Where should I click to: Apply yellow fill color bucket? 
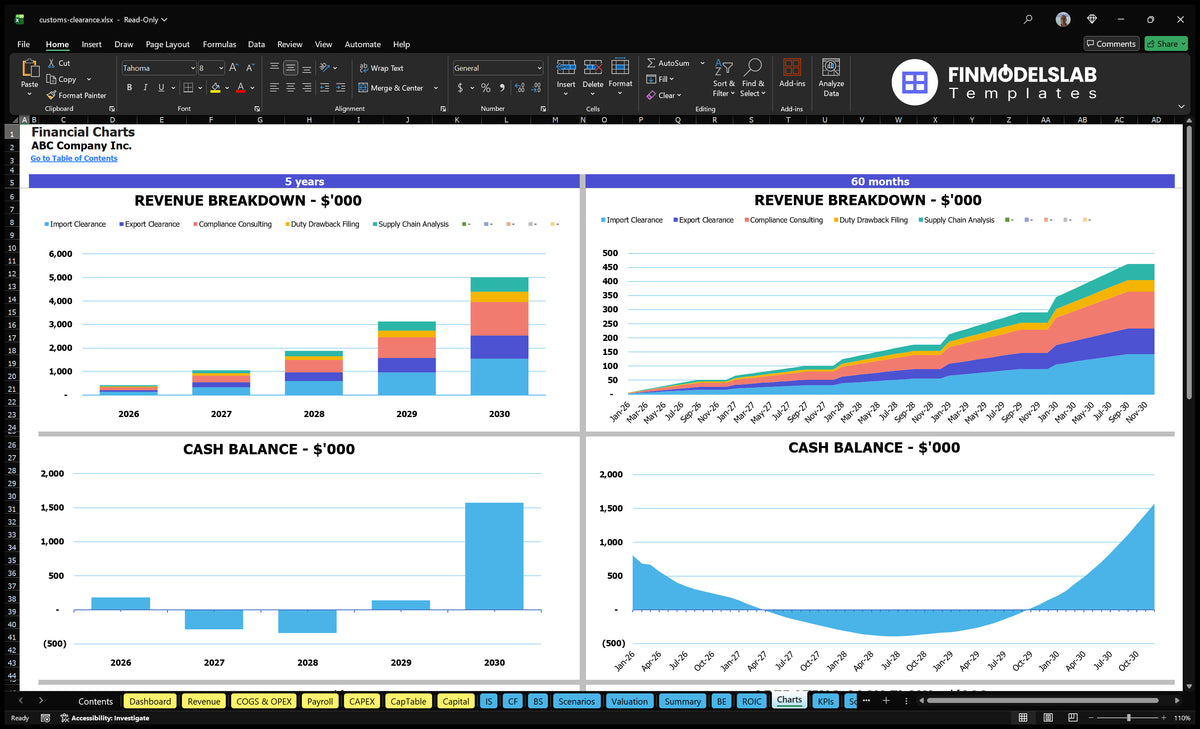(215, 88)
